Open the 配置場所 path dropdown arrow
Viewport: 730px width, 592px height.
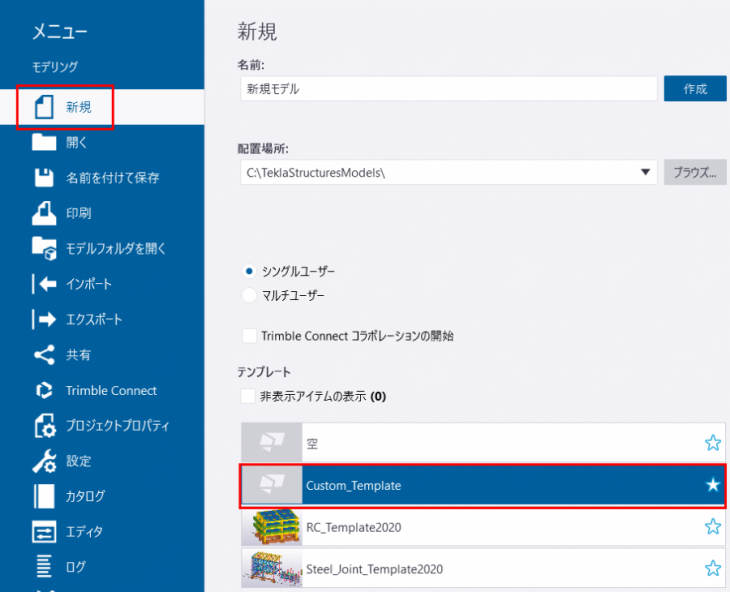[x=645, y=172]
